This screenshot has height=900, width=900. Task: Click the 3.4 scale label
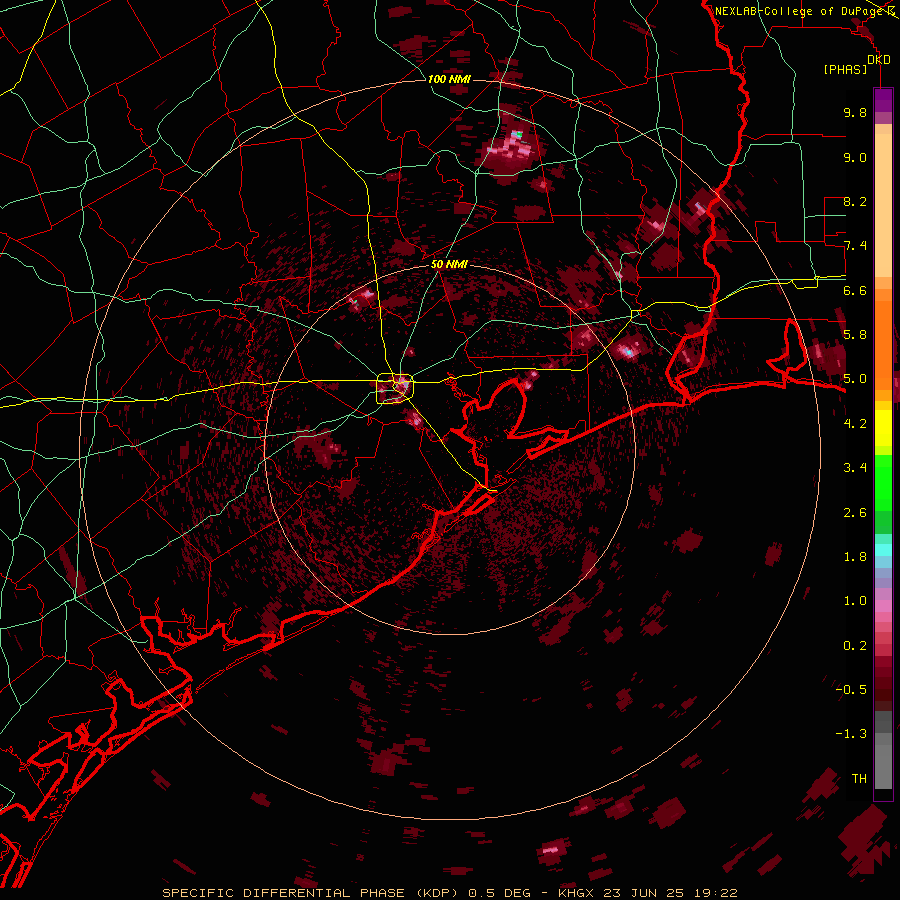tap(855, 468)
